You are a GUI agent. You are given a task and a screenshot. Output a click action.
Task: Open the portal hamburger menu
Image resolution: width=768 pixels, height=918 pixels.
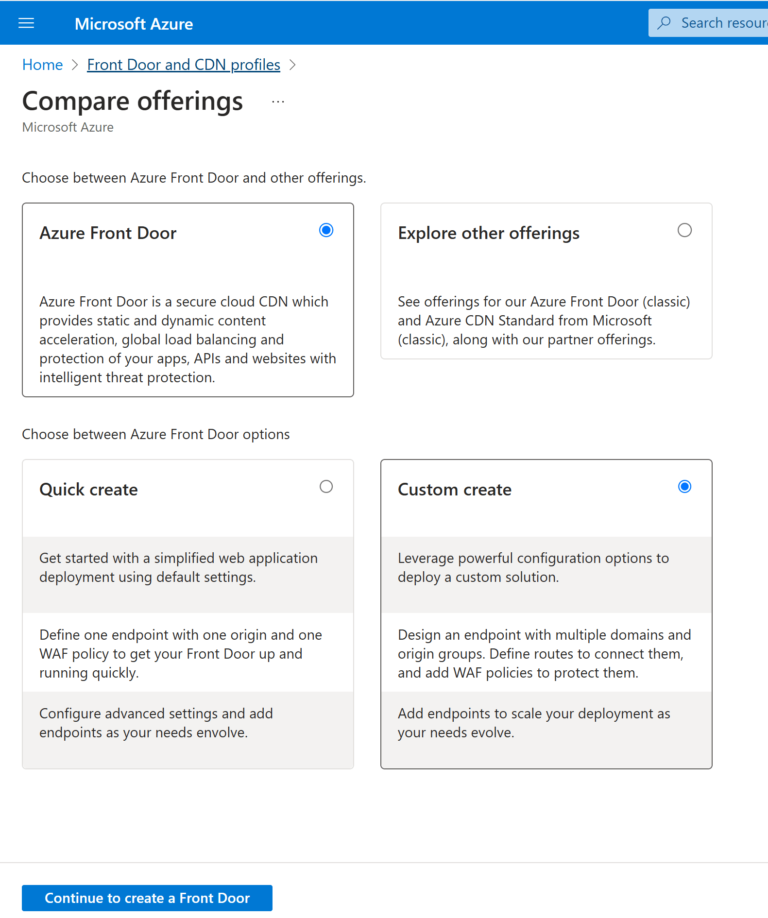pos(26,23)
